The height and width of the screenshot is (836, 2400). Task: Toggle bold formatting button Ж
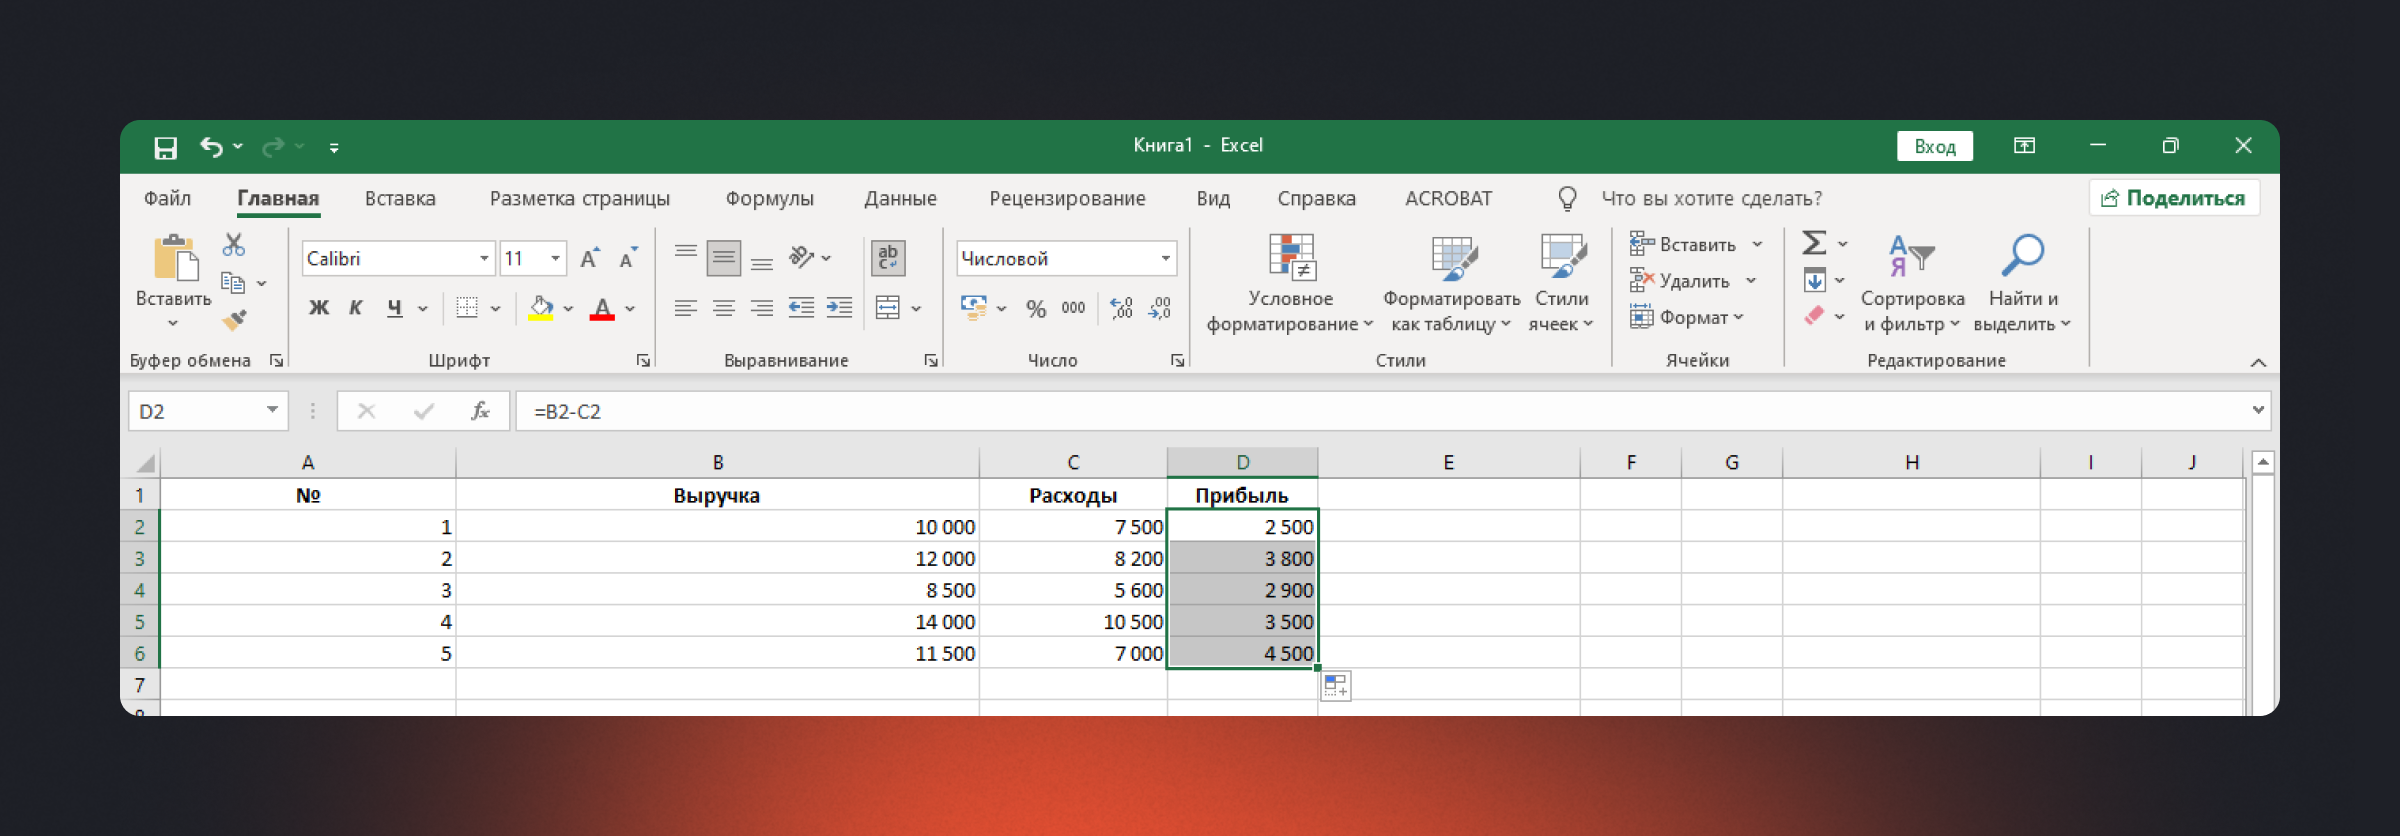pos(319,308)
